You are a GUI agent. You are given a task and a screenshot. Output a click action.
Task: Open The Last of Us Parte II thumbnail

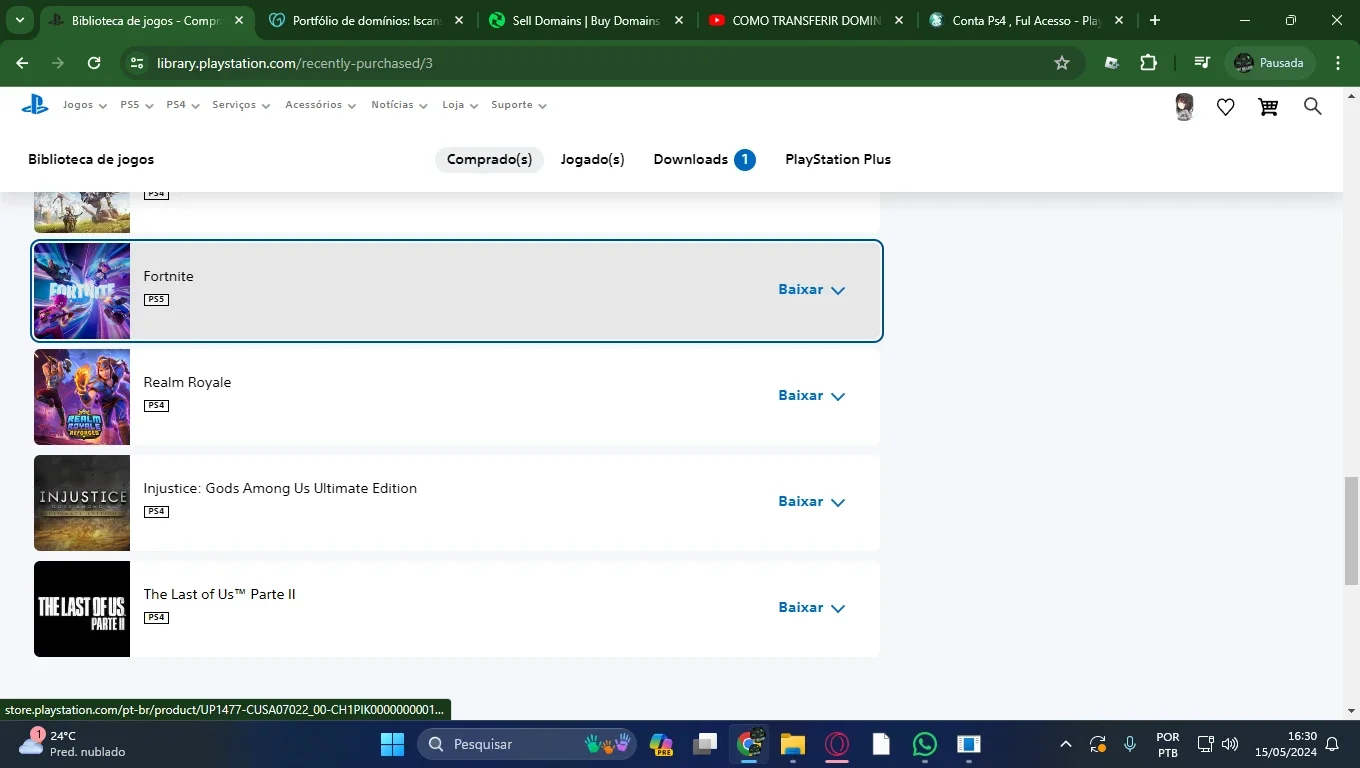82,609
